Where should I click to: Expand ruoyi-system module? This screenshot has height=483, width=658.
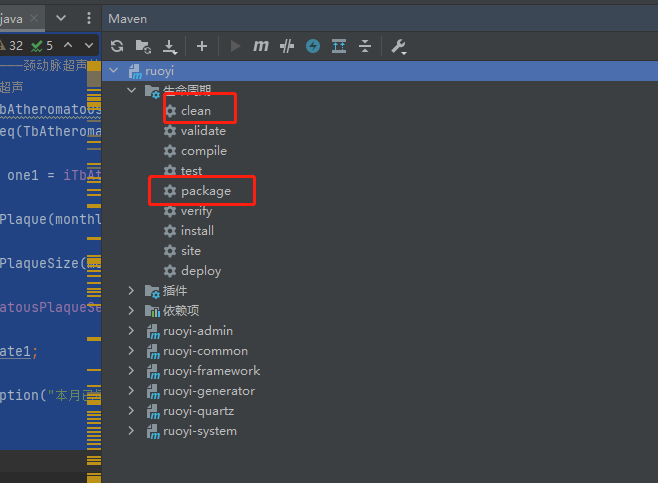coord(131,431)
